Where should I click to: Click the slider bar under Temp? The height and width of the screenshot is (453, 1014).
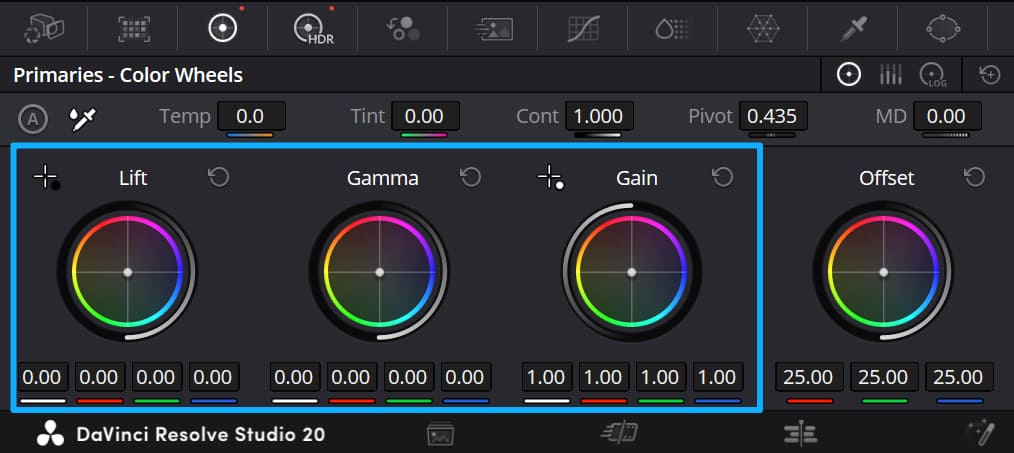click(x=250, y=135)
